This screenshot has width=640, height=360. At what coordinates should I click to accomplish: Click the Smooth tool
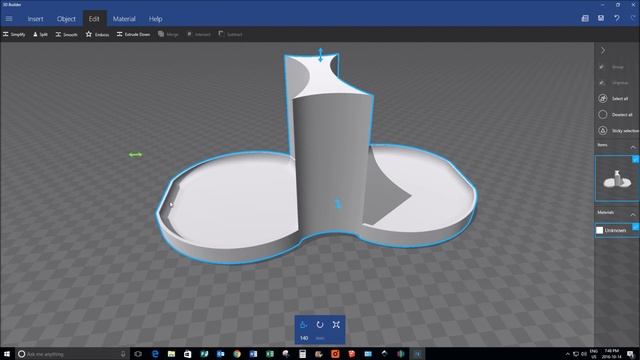pos(67,35)
